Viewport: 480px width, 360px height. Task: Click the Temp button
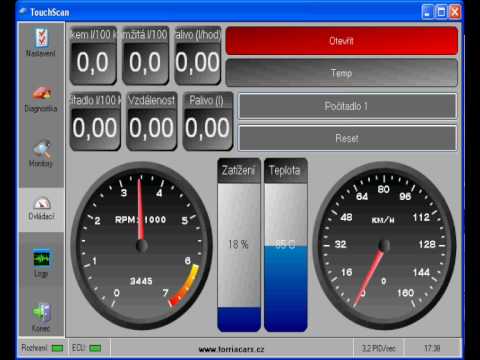pos(342,73)
